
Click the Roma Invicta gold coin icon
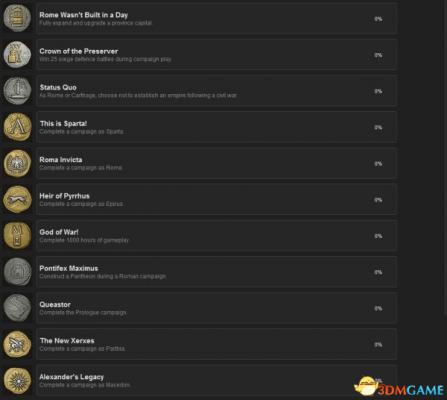pyautogui.click(x=17, y=163)
